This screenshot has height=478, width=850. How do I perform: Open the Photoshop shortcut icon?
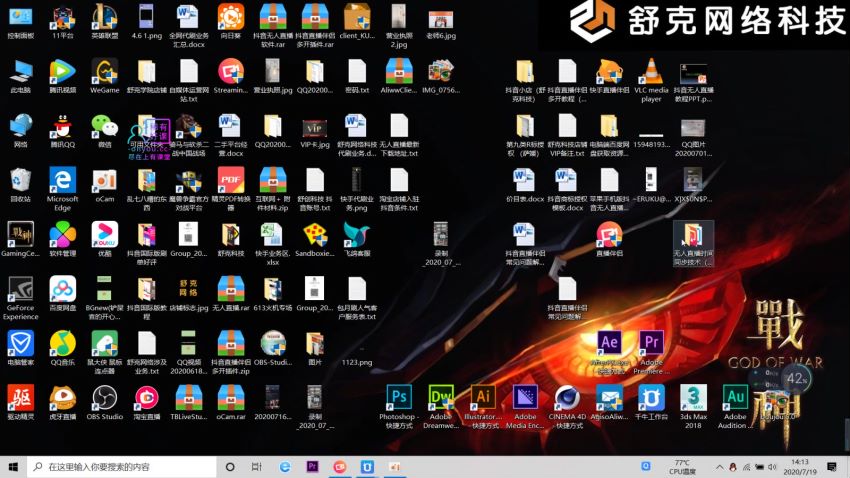[x=399, y=397]
